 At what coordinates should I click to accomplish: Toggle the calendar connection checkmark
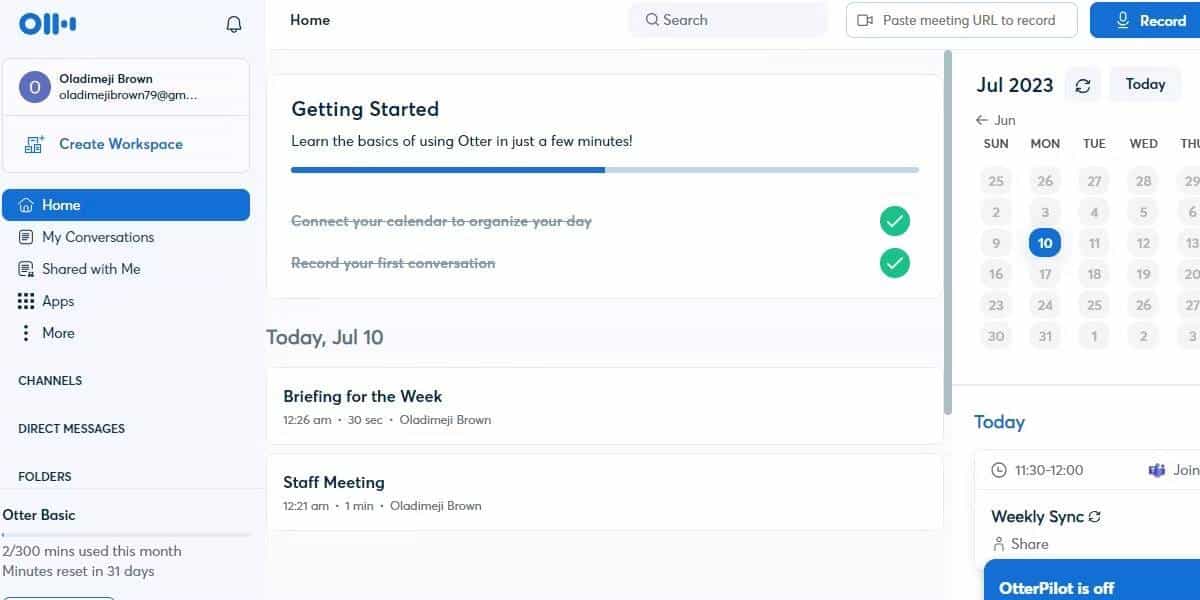(x=895, y=221)
